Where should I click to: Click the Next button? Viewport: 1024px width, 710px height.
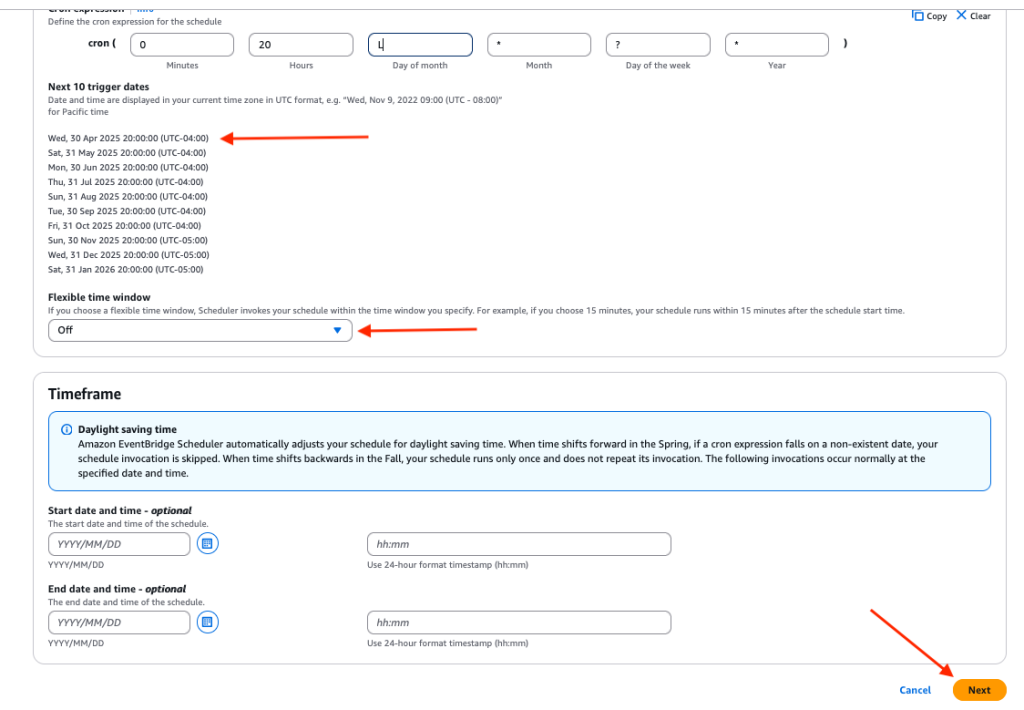(x=979, y=690)
